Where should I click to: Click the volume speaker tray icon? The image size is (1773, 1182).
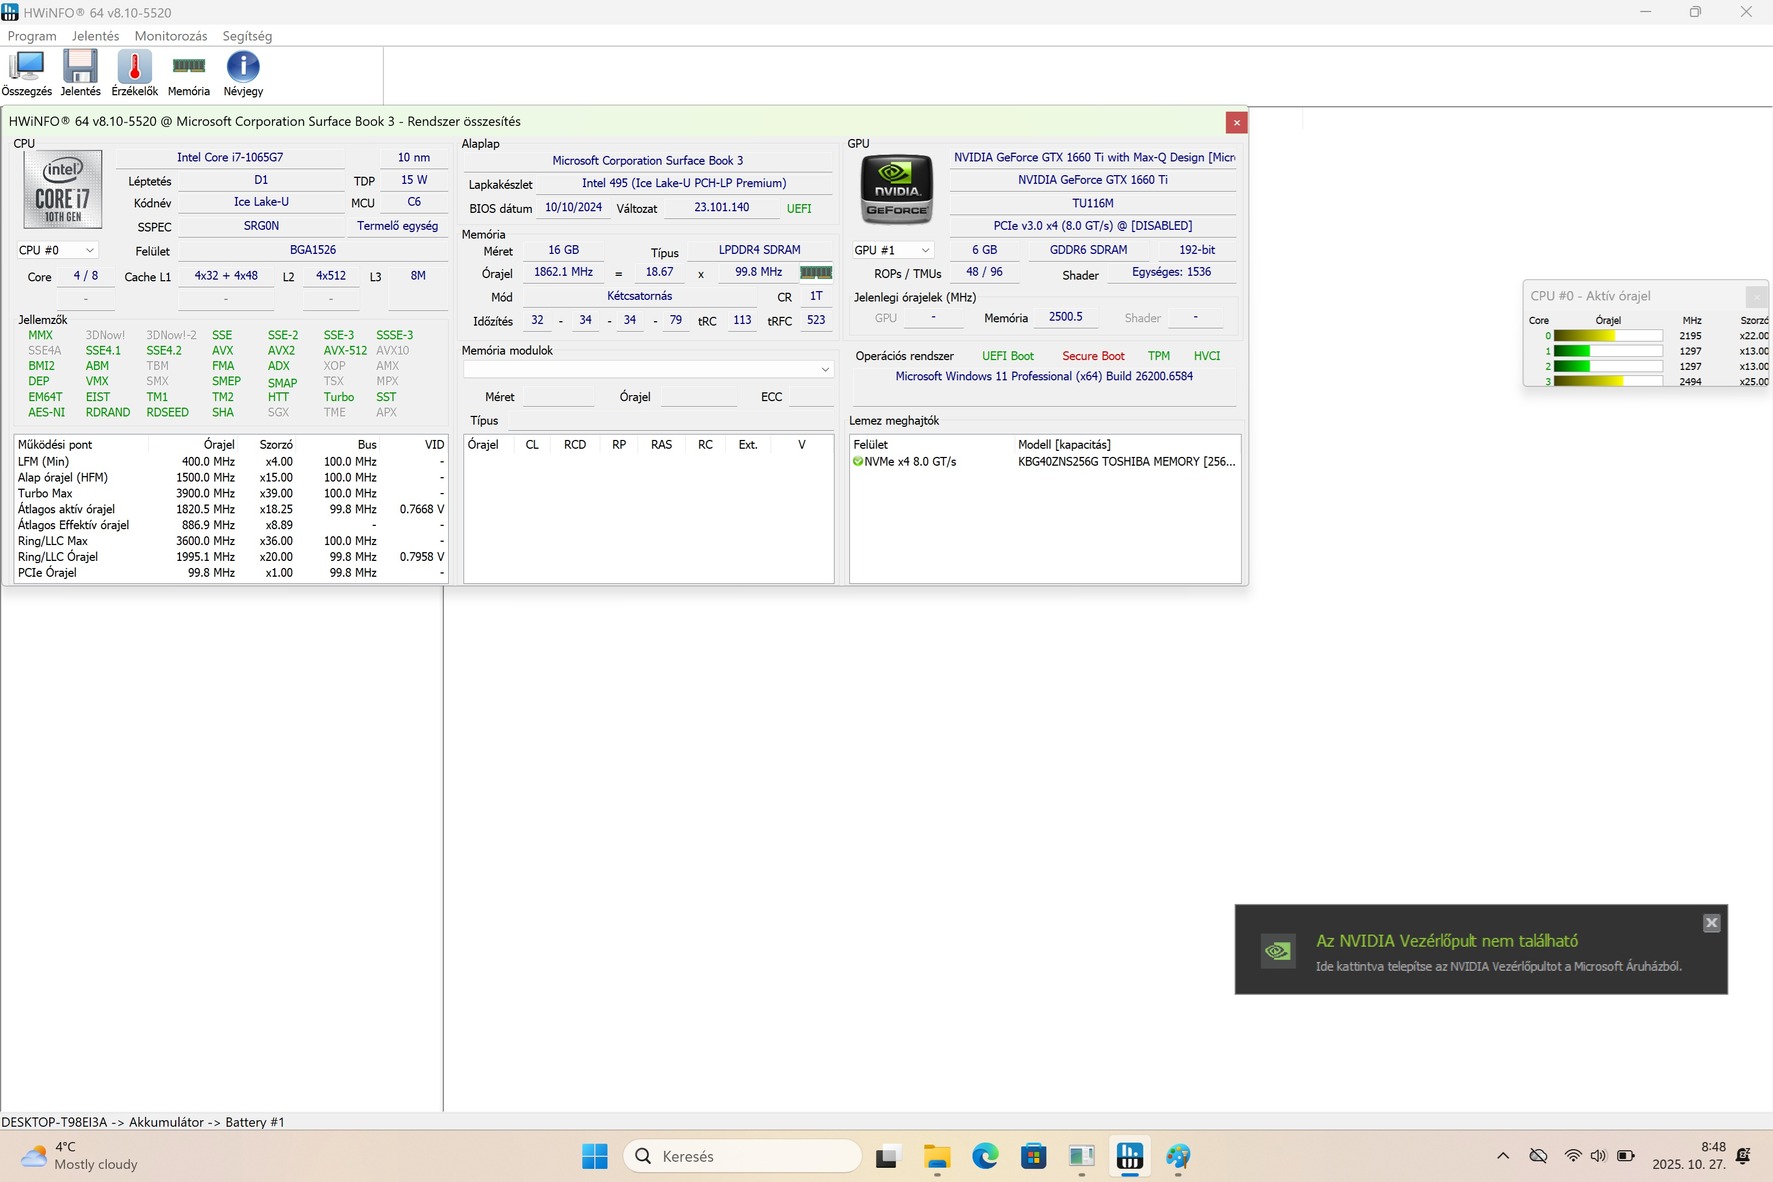1598,1156
